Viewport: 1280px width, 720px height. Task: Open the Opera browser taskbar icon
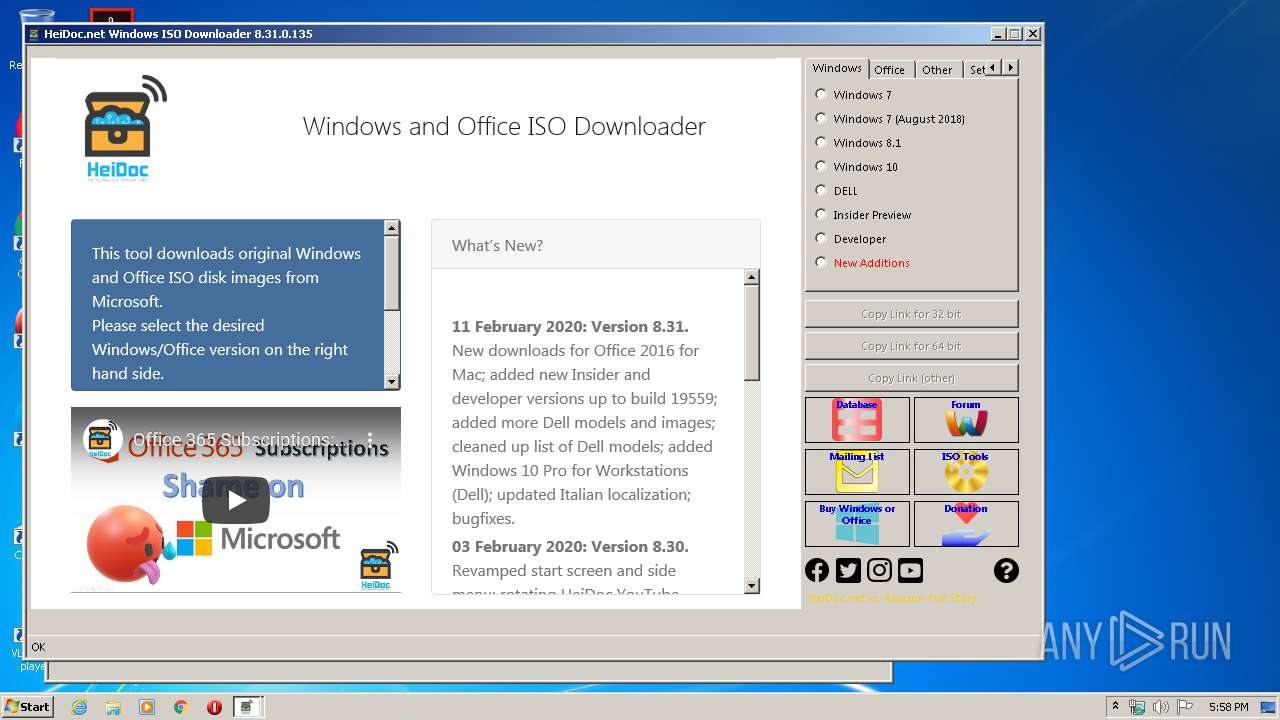214,707
